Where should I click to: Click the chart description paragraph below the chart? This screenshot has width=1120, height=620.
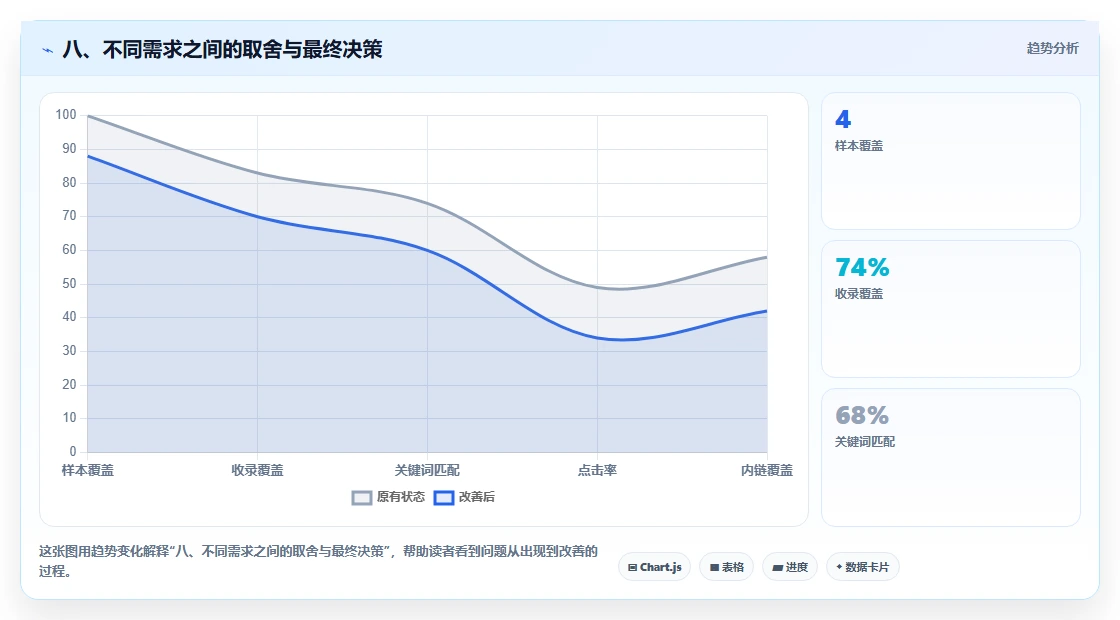click(318, 561)
